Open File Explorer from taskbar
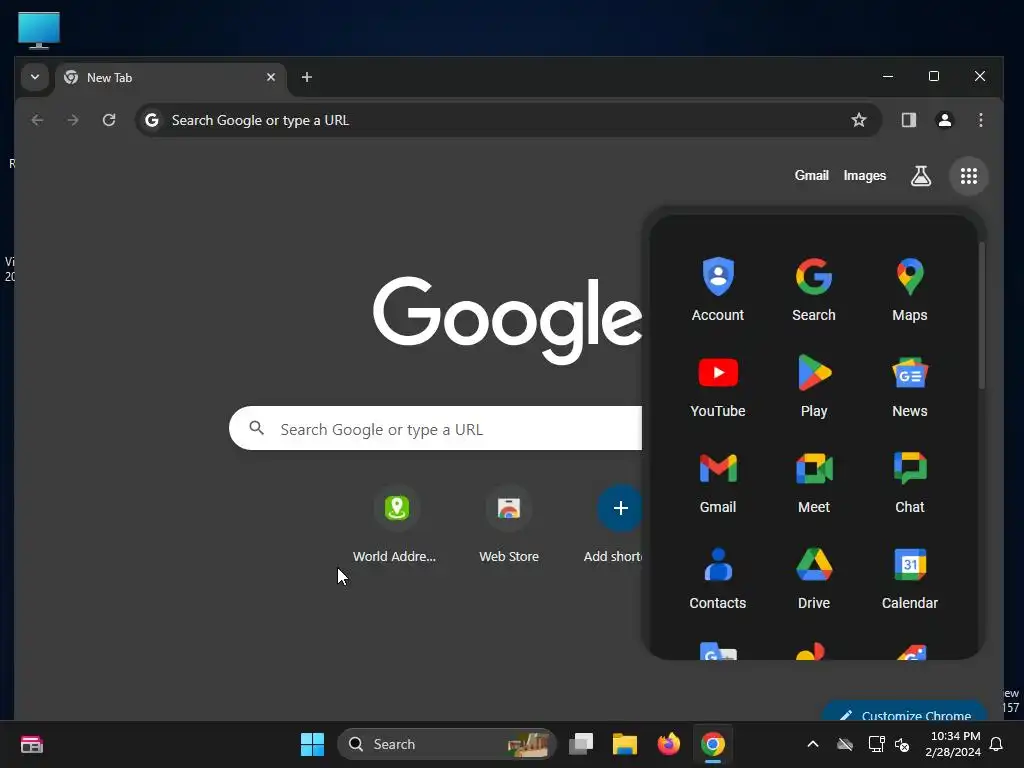Screen dimensions: 1024x768 pyautogui.click(x=625, y=744)
